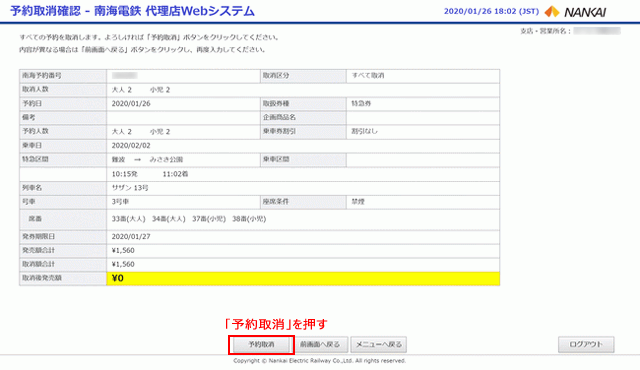Click the 内容が異なる場合は instruction line
640x370 pixels.
(x=142, y=50)
